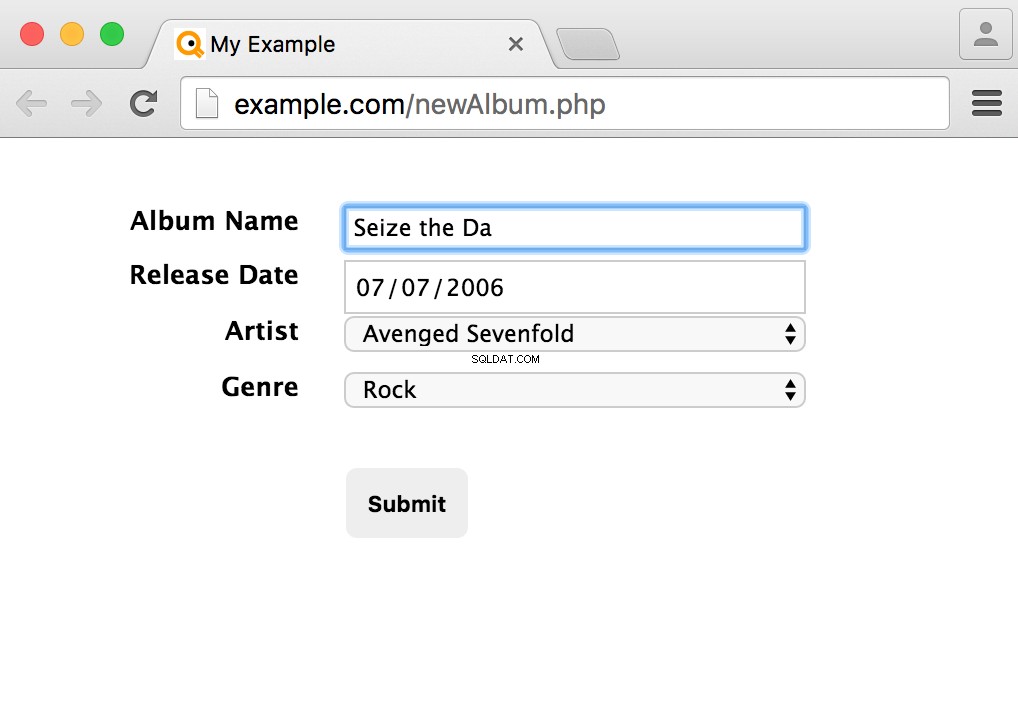Click the address bar URL
1018x720 pixels.
click(419, 105)
